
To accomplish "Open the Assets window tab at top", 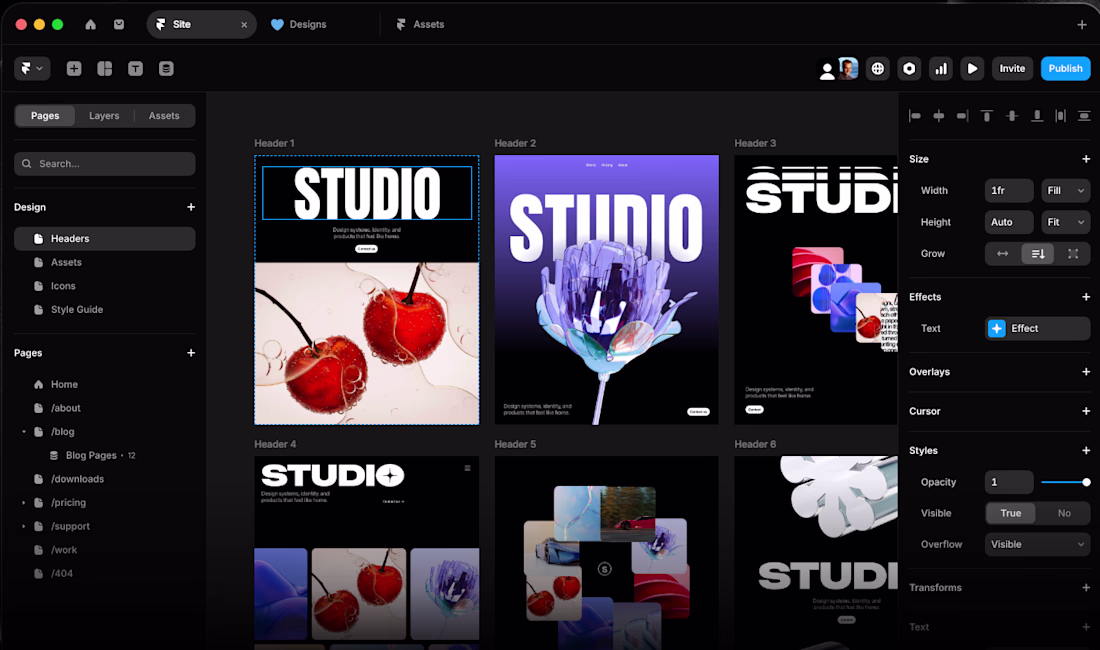I will pyautogui.click(x=420, y=25).
